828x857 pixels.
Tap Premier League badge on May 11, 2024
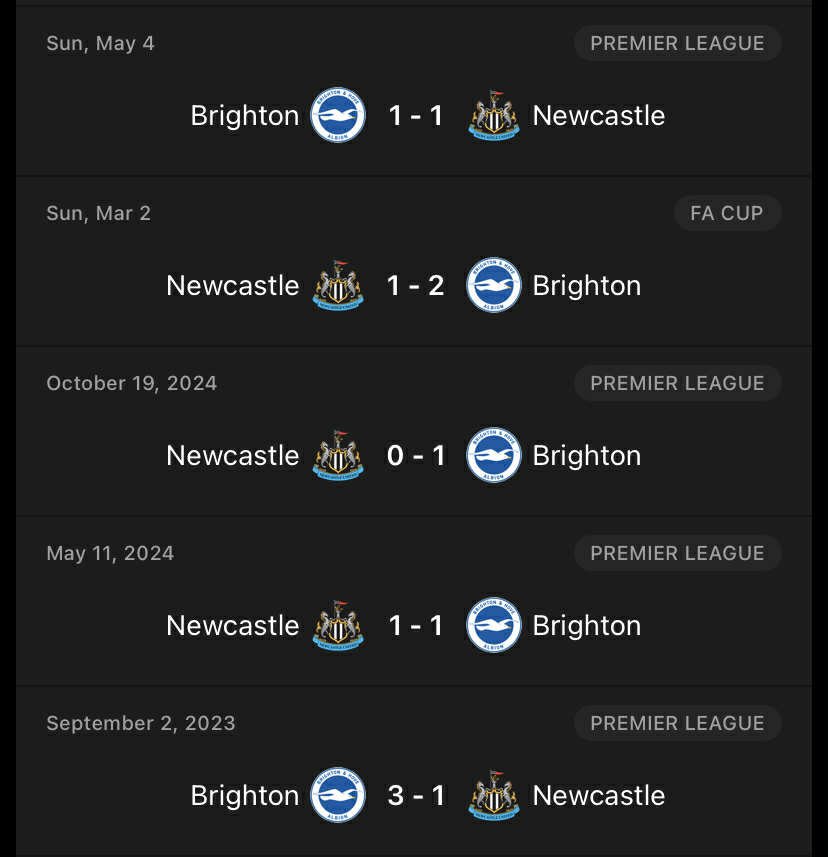coord(677,553)
